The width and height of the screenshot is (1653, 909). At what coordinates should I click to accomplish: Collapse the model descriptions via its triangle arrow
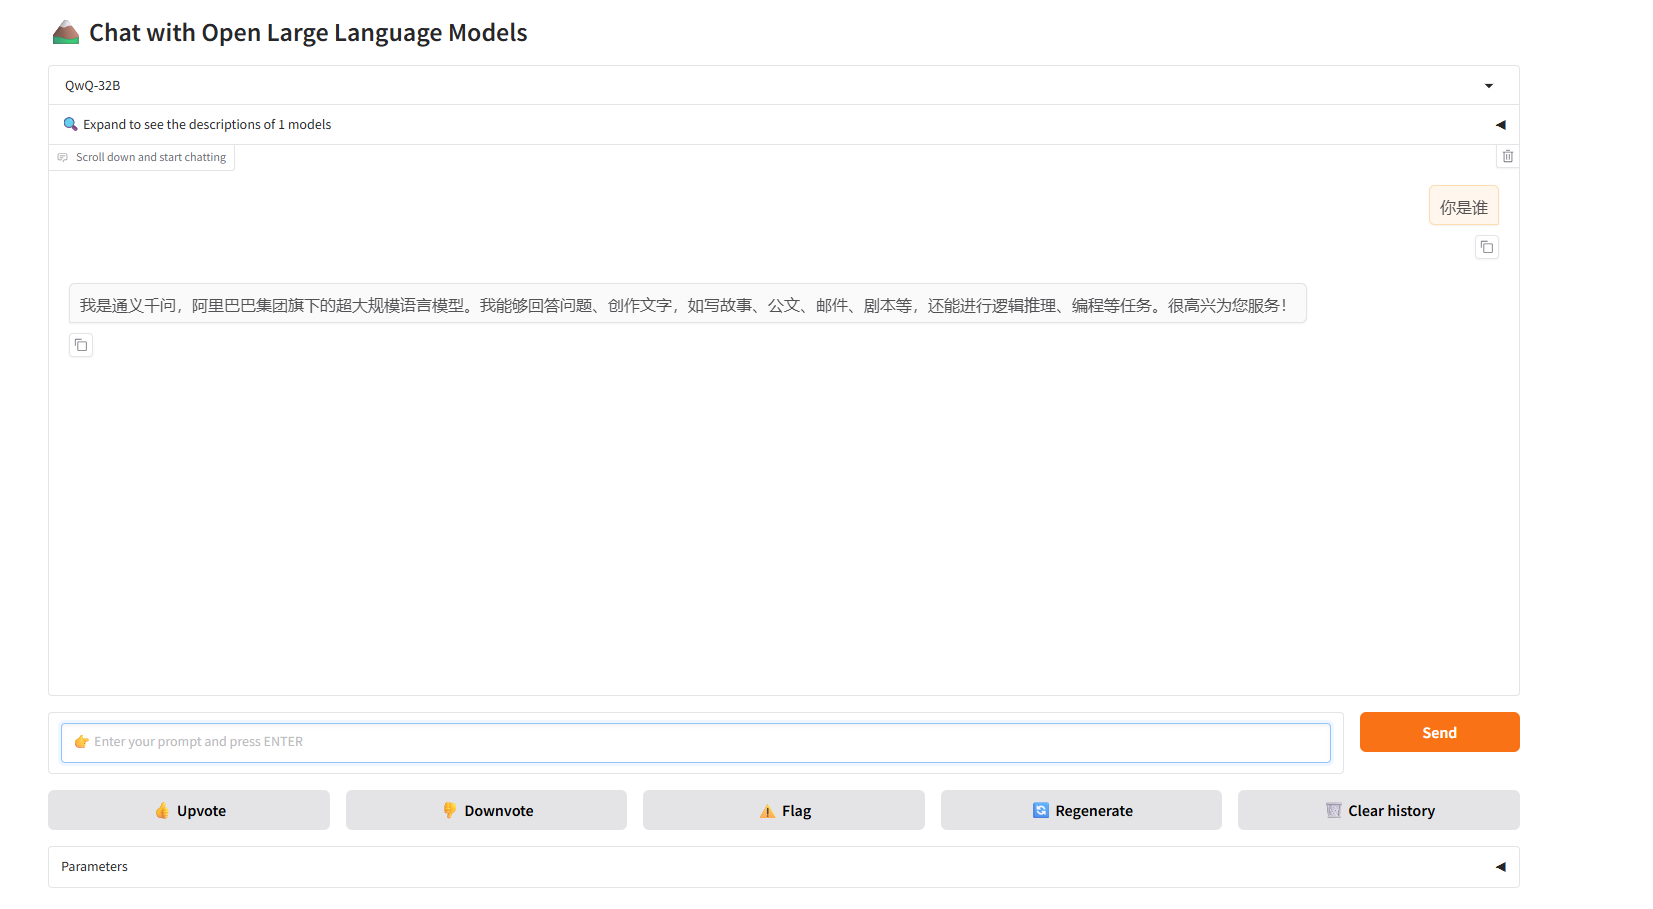pyautogui.click(x=1500, y=124)
